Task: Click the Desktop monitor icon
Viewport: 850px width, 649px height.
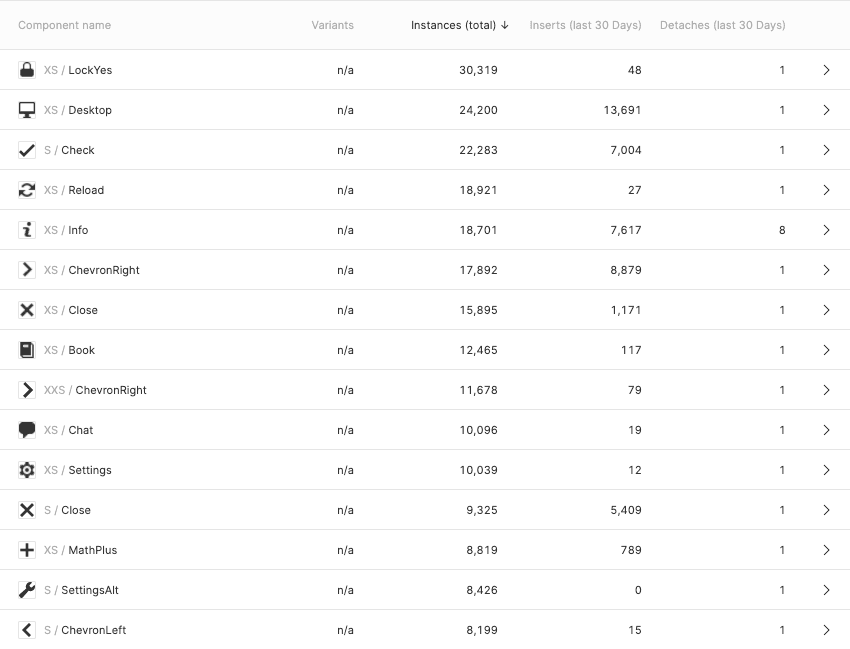Action: tap(27, 110)
